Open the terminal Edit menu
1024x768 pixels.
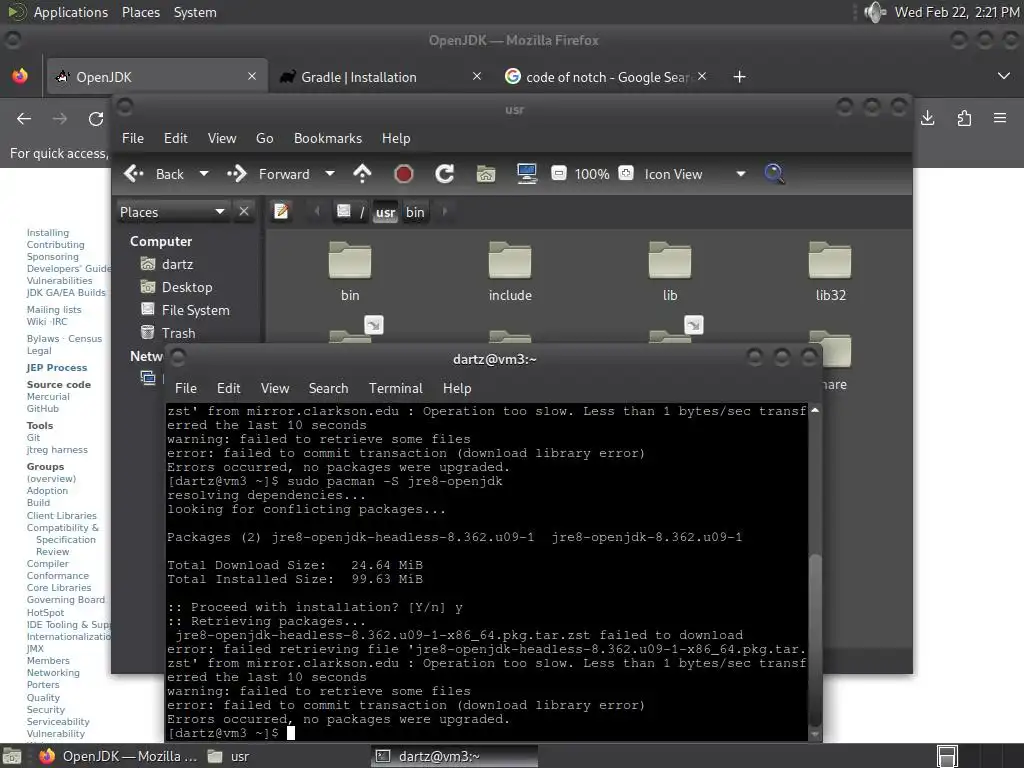click(x=229, y=389)
